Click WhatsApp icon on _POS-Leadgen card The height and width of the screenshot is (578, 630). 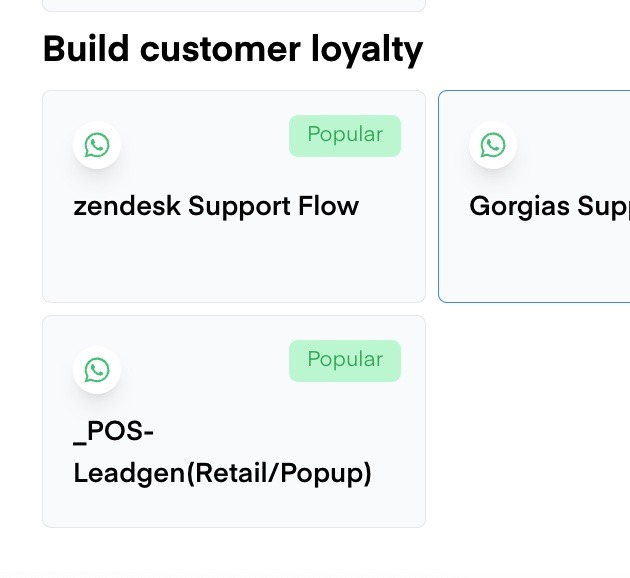(97, 370)
